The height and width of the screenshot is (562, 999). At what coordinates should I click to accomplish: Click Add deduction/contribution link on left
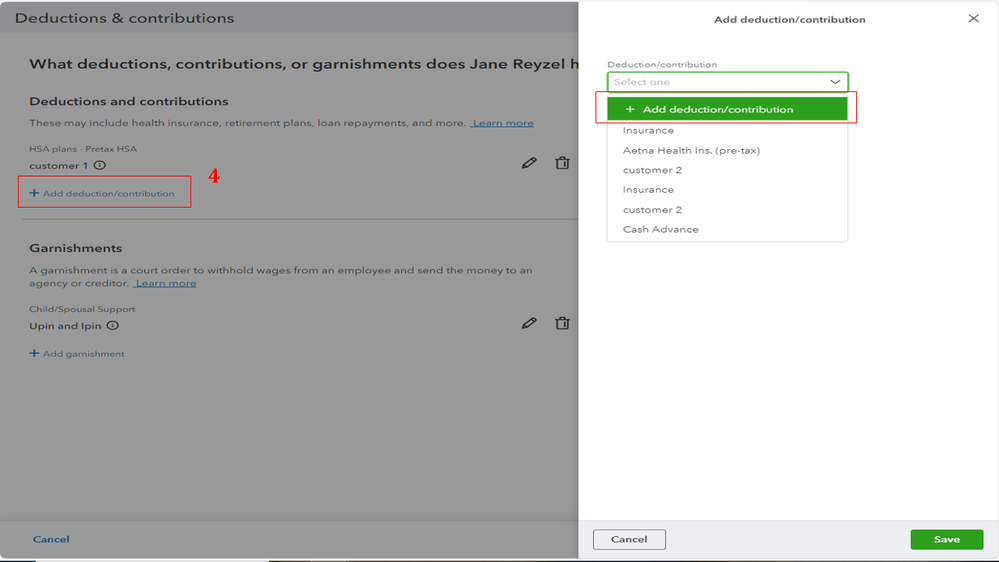click(102, 193)
